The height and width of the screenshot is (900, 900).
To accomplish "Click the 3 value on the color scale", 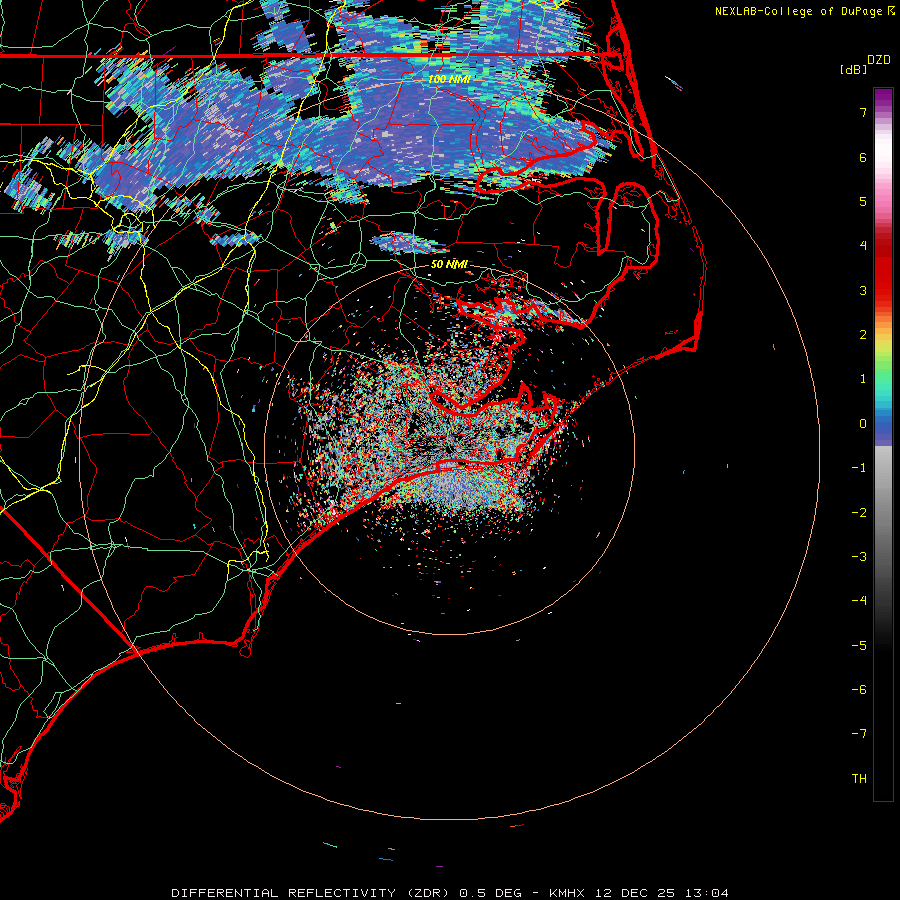I will 863,290.
